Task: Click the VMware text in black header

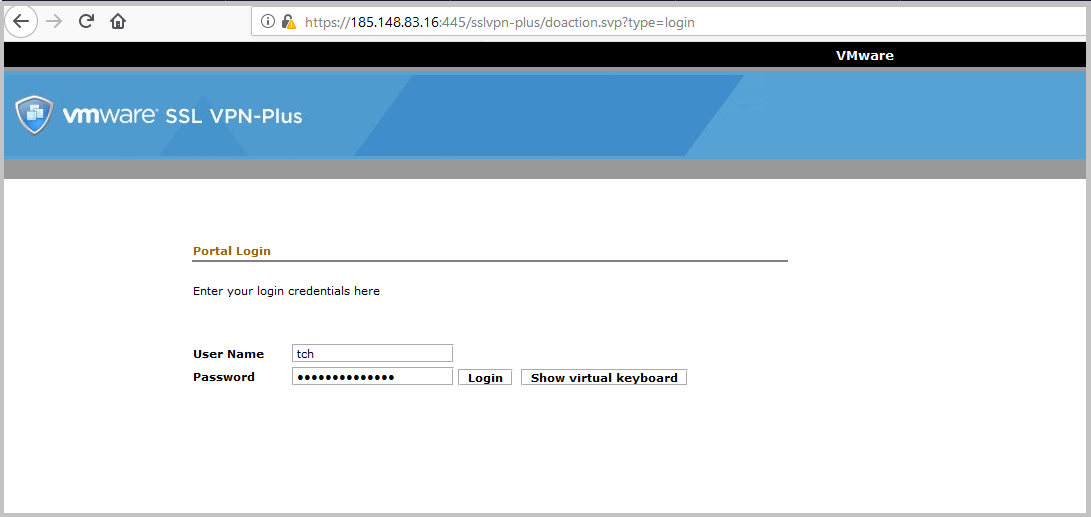Action: pos(865,56)
